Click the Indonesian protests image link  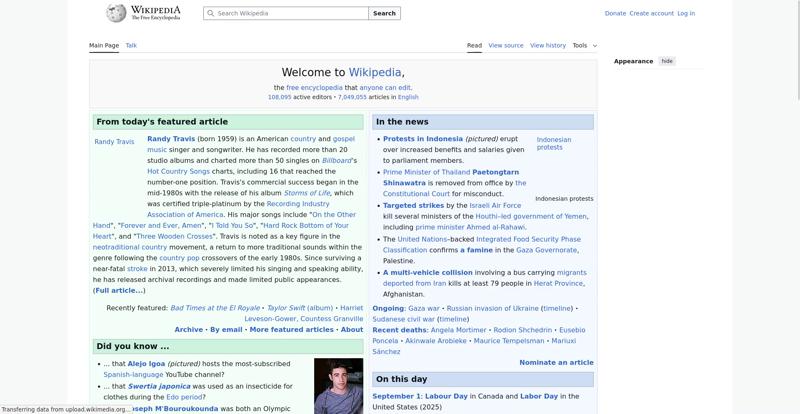tap(554, 143)
